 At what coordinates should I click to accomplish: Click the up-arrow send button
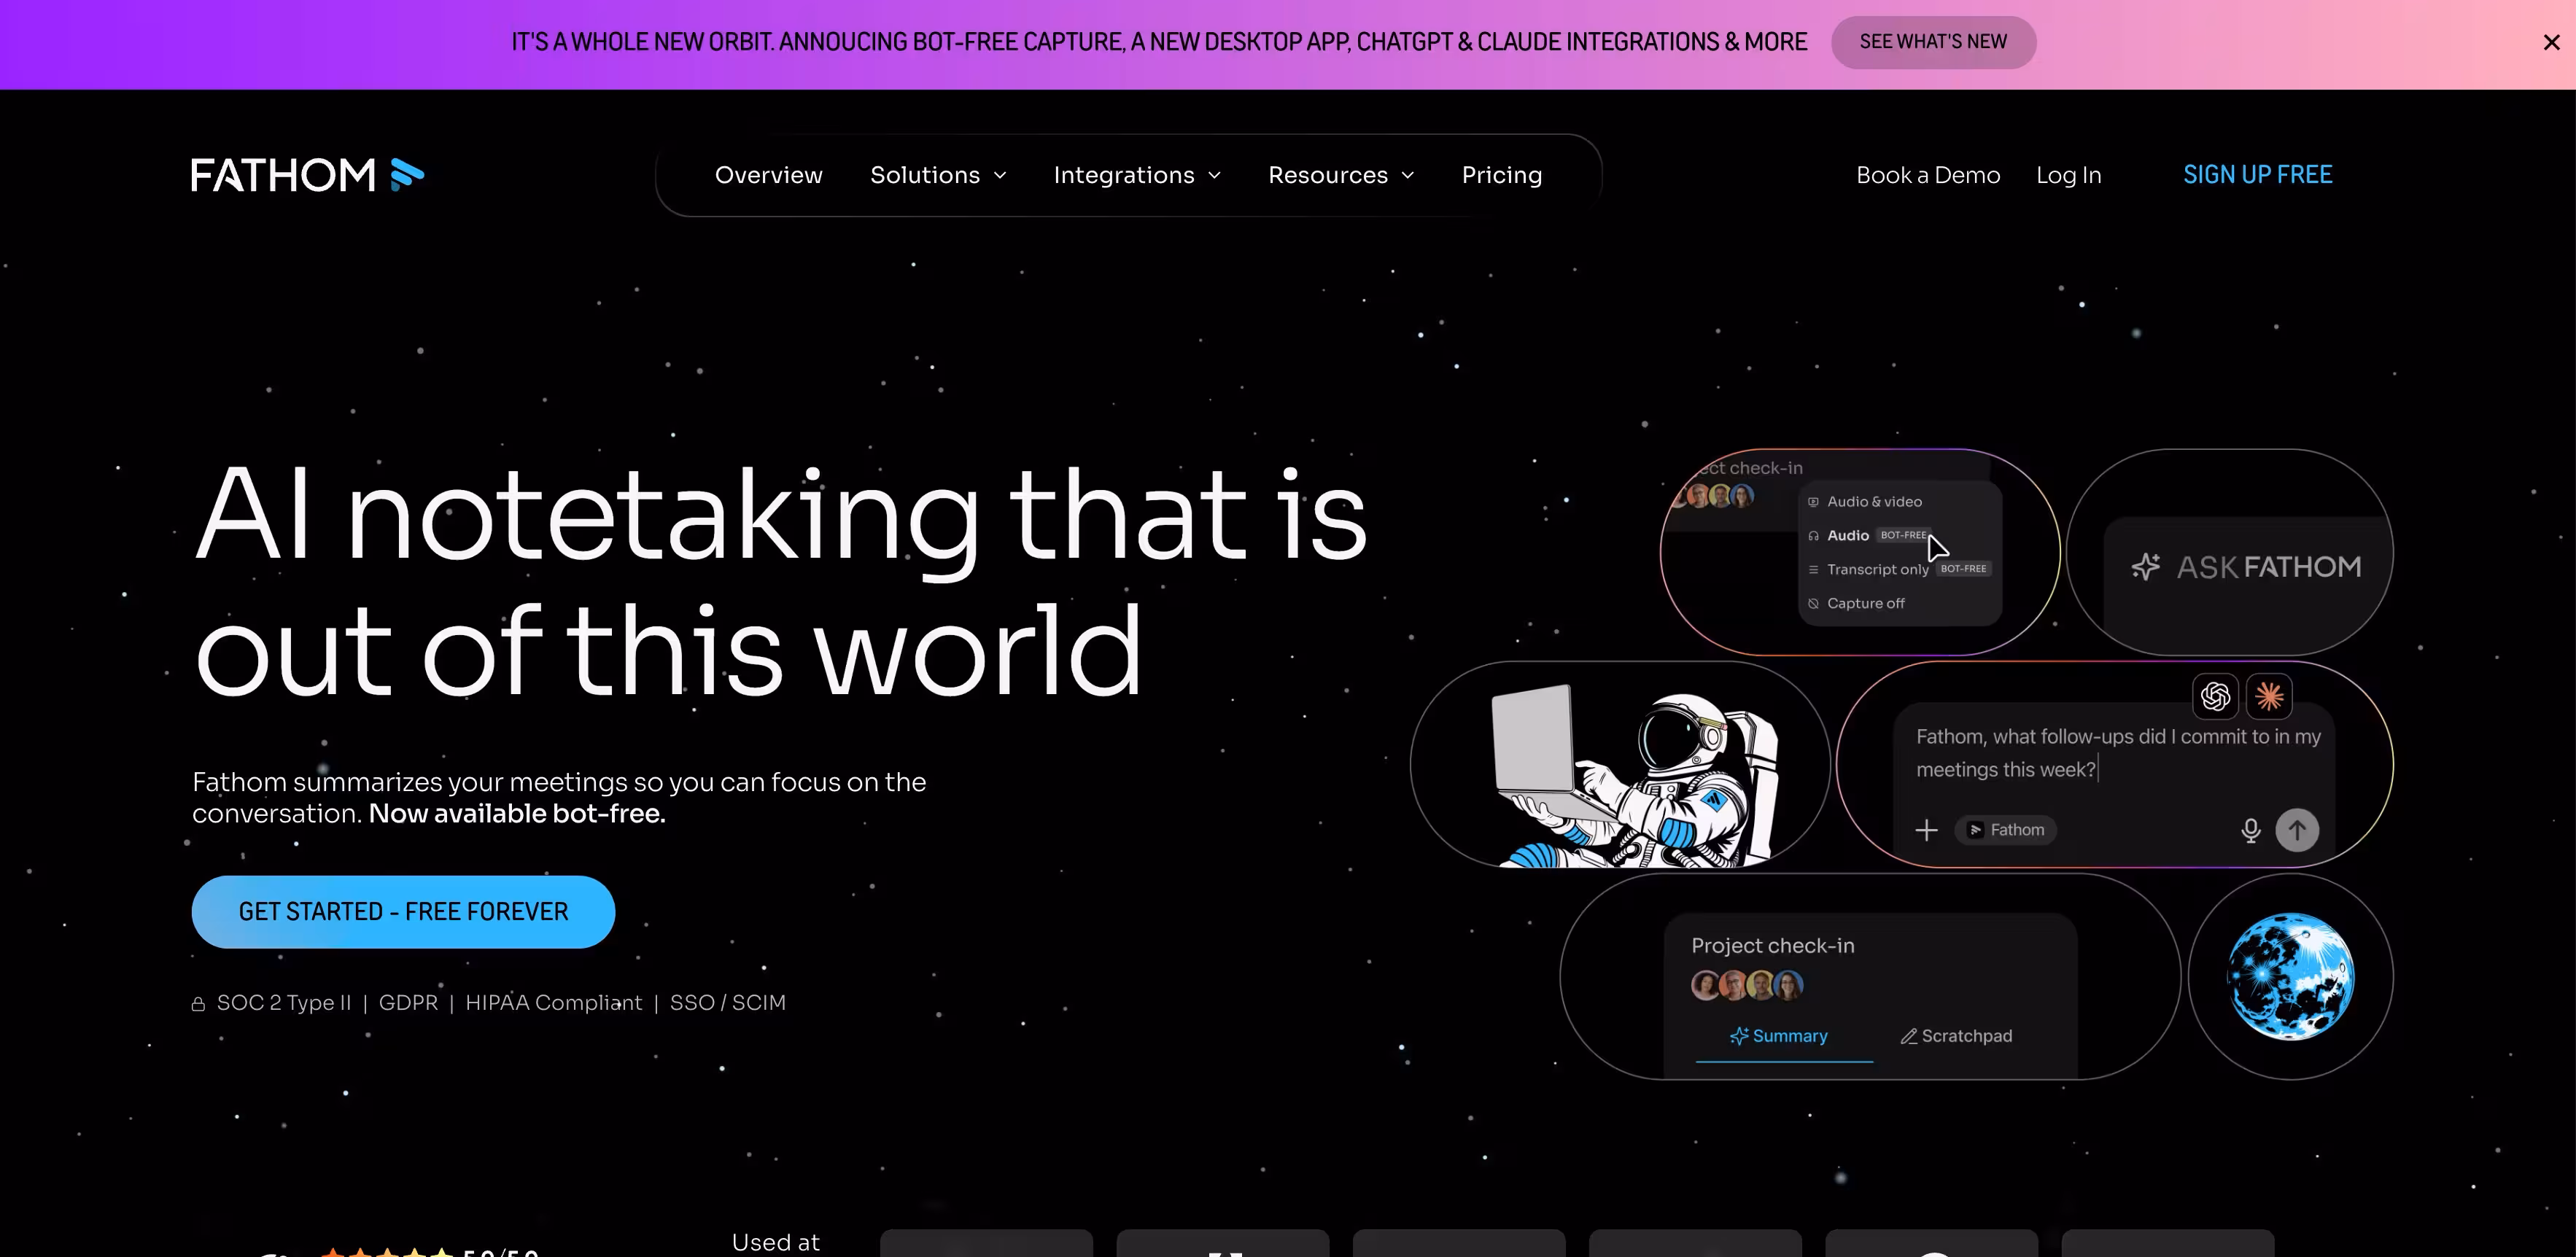2297,830
